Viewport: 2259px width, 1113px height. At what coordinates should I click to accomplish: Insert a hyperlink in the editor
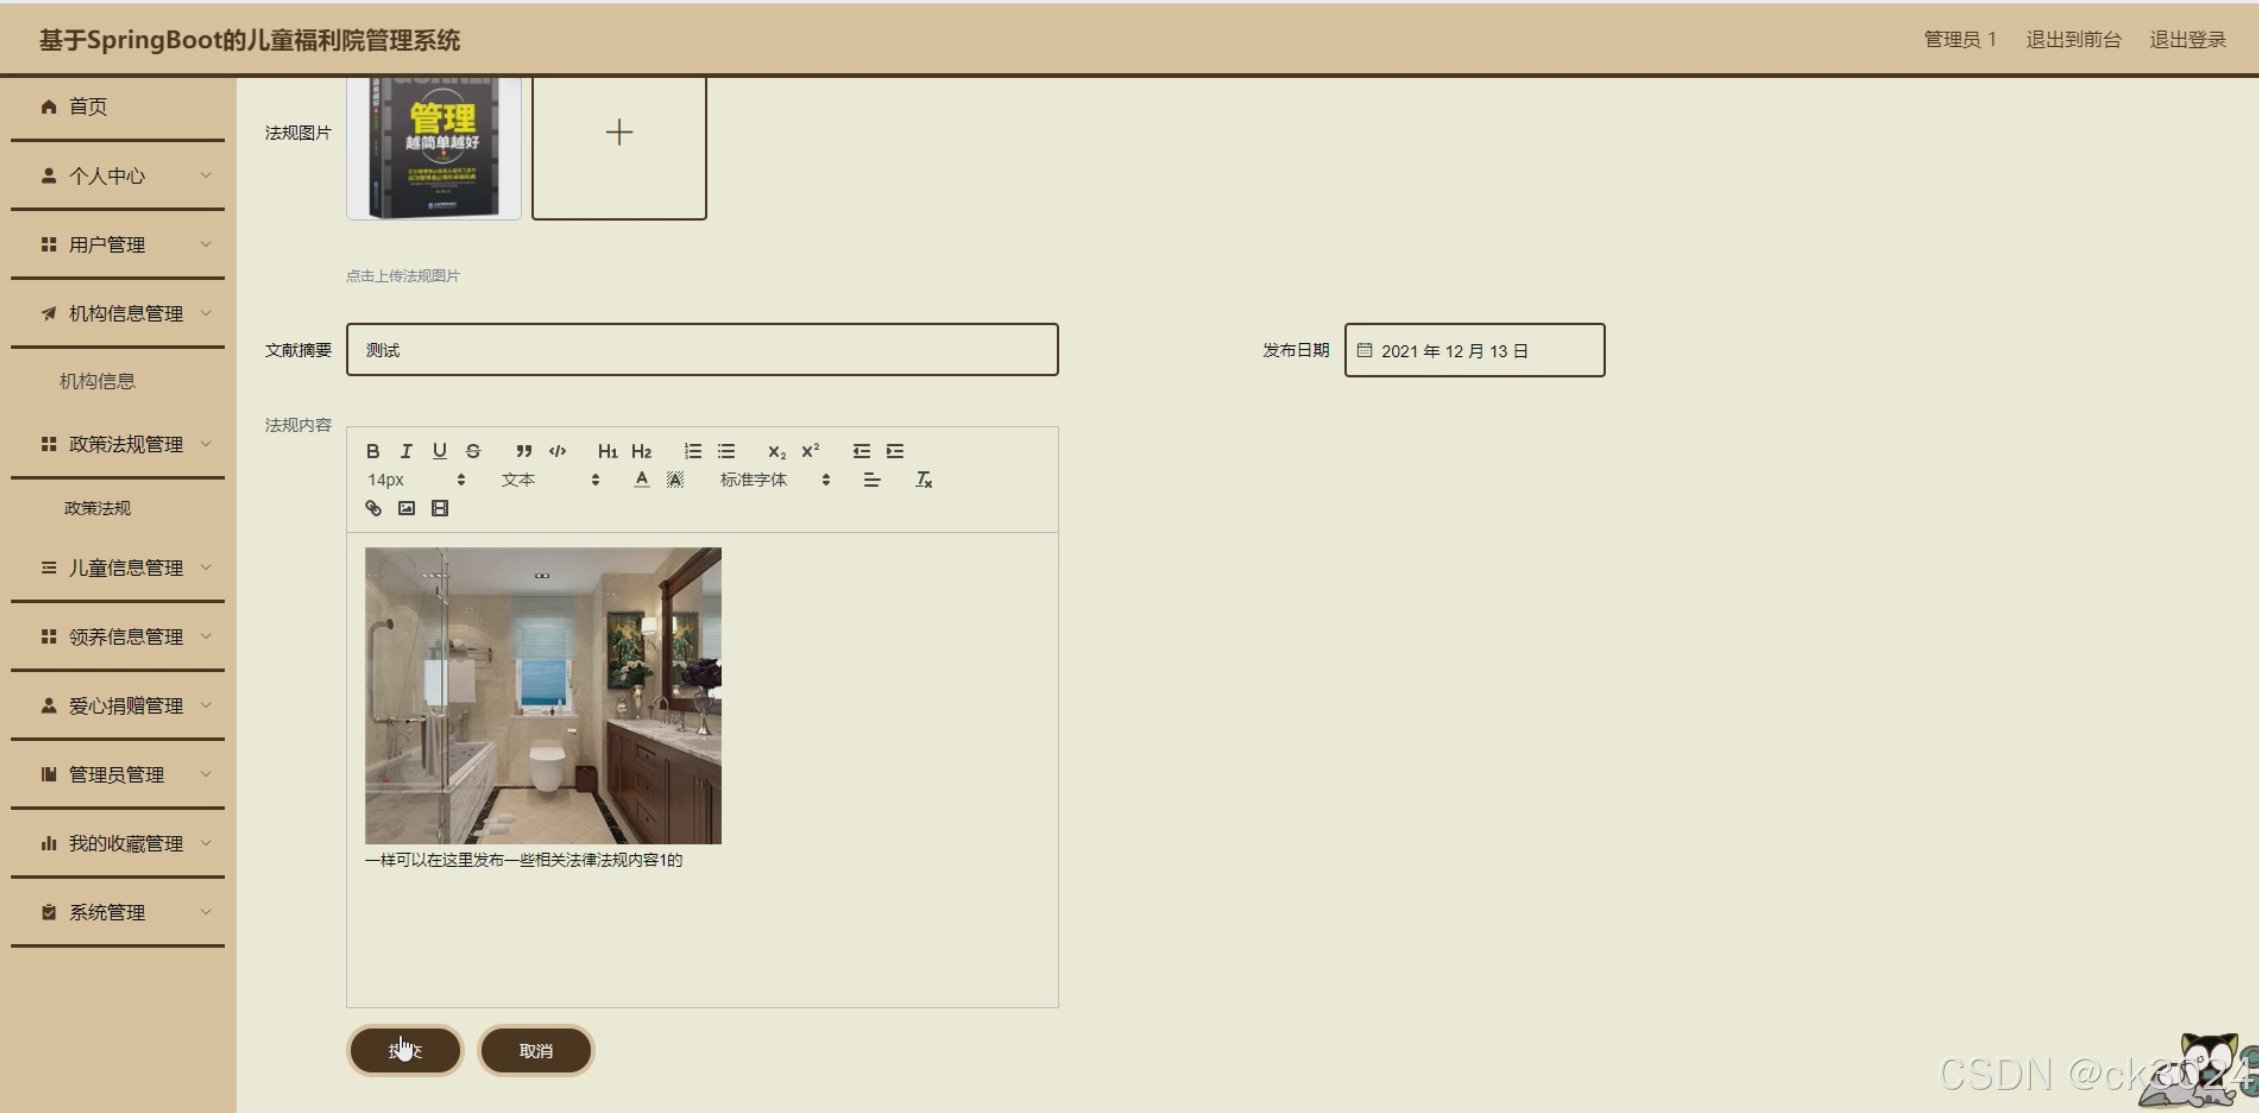click(x=373, y=508)
